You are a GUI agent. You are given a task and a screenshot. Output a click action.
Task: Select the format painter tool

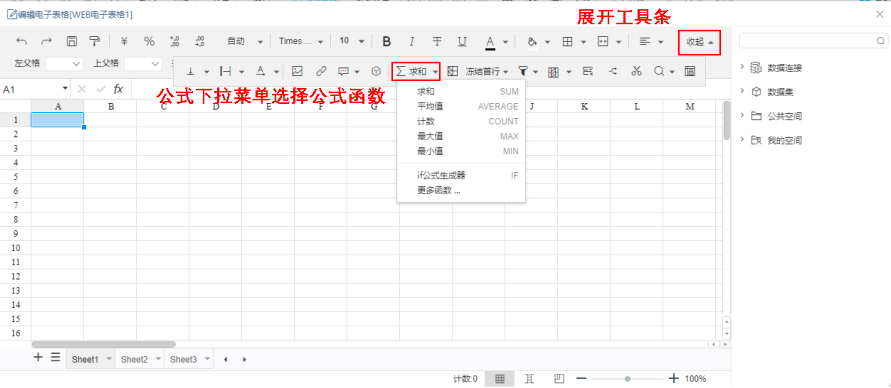[x=94, y=41]
